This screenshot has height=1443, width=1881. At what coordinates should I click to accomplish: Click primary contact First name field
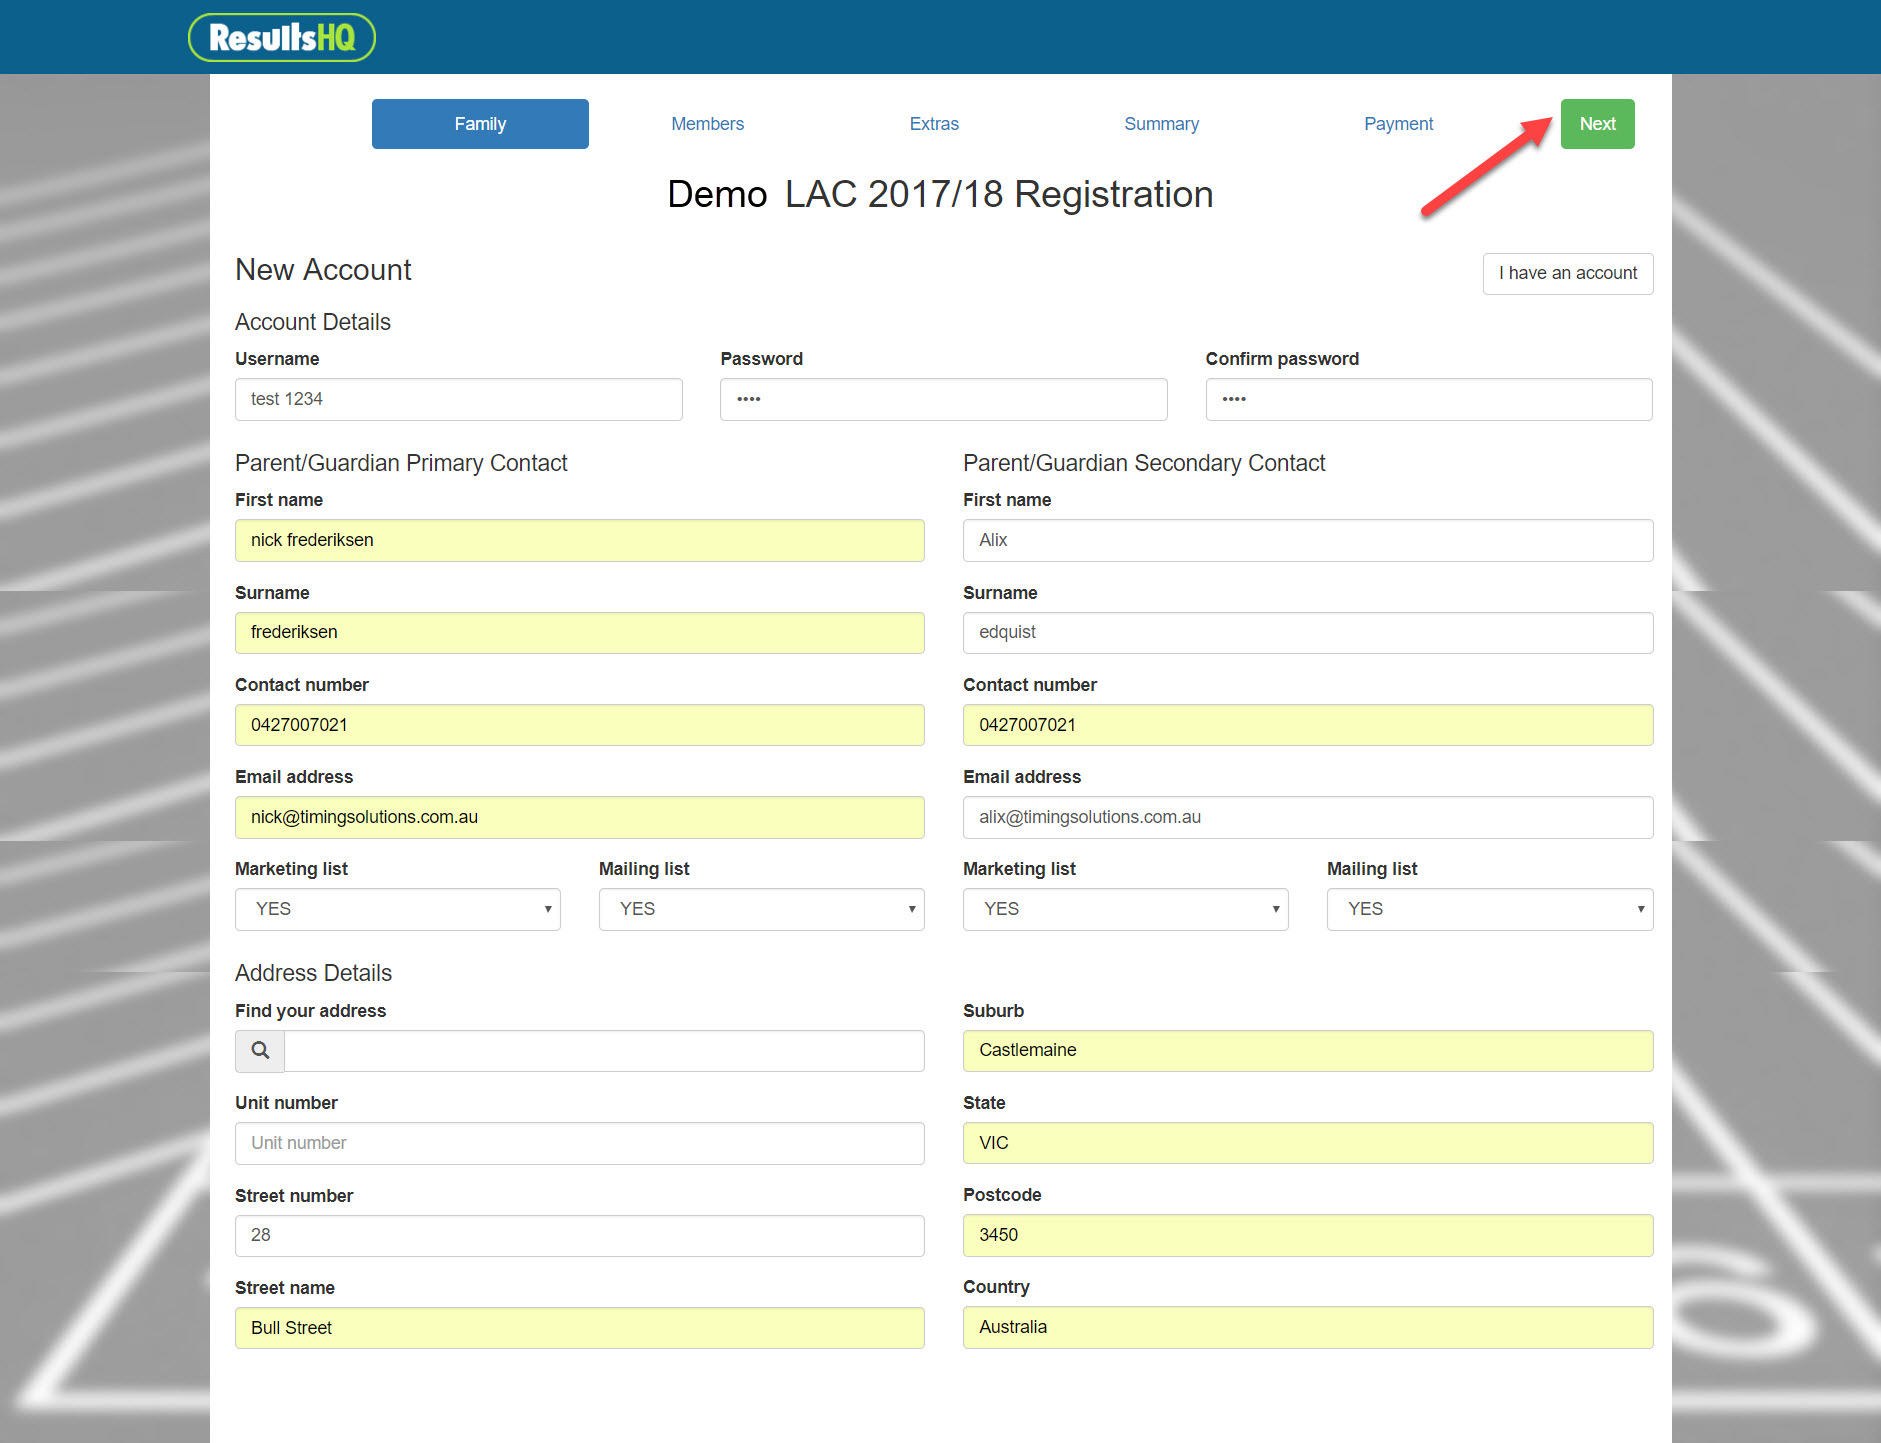coord(580,541)
